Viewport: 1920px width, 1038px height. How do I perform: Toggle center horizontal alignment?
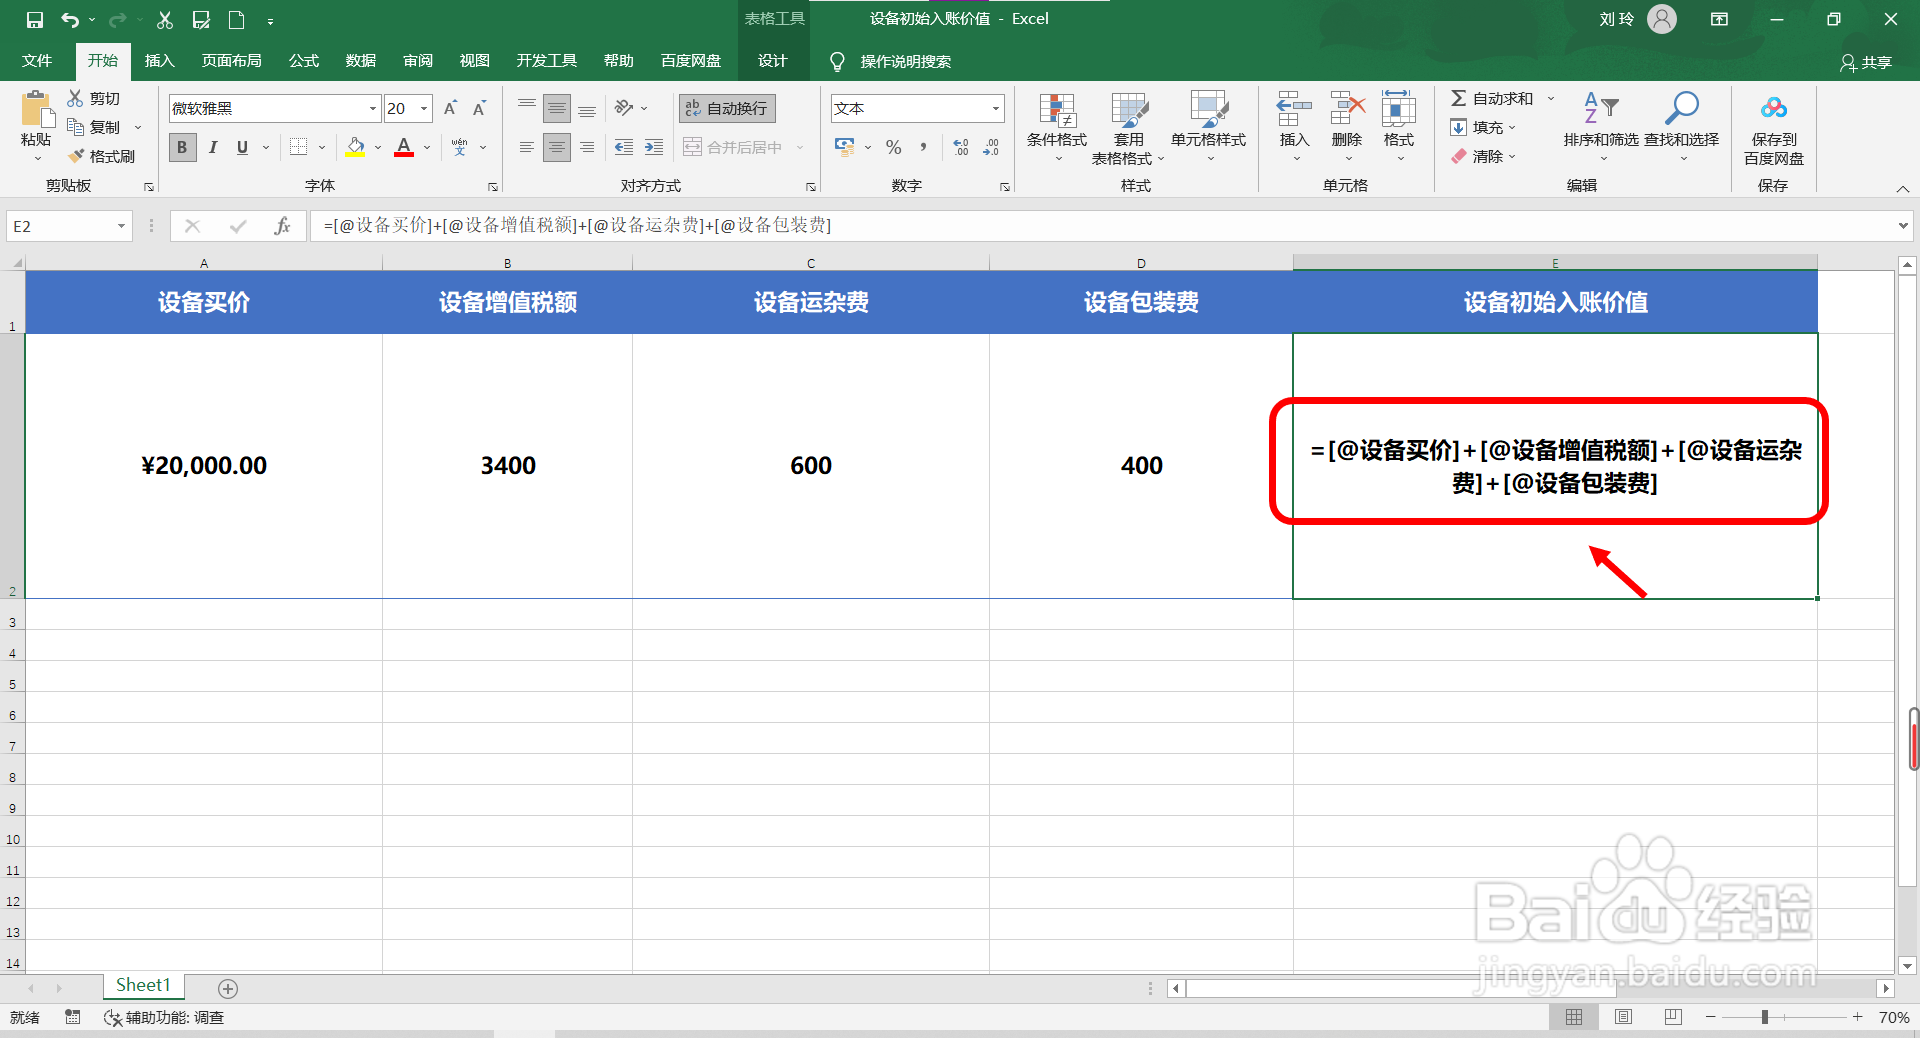click(557, 147)
